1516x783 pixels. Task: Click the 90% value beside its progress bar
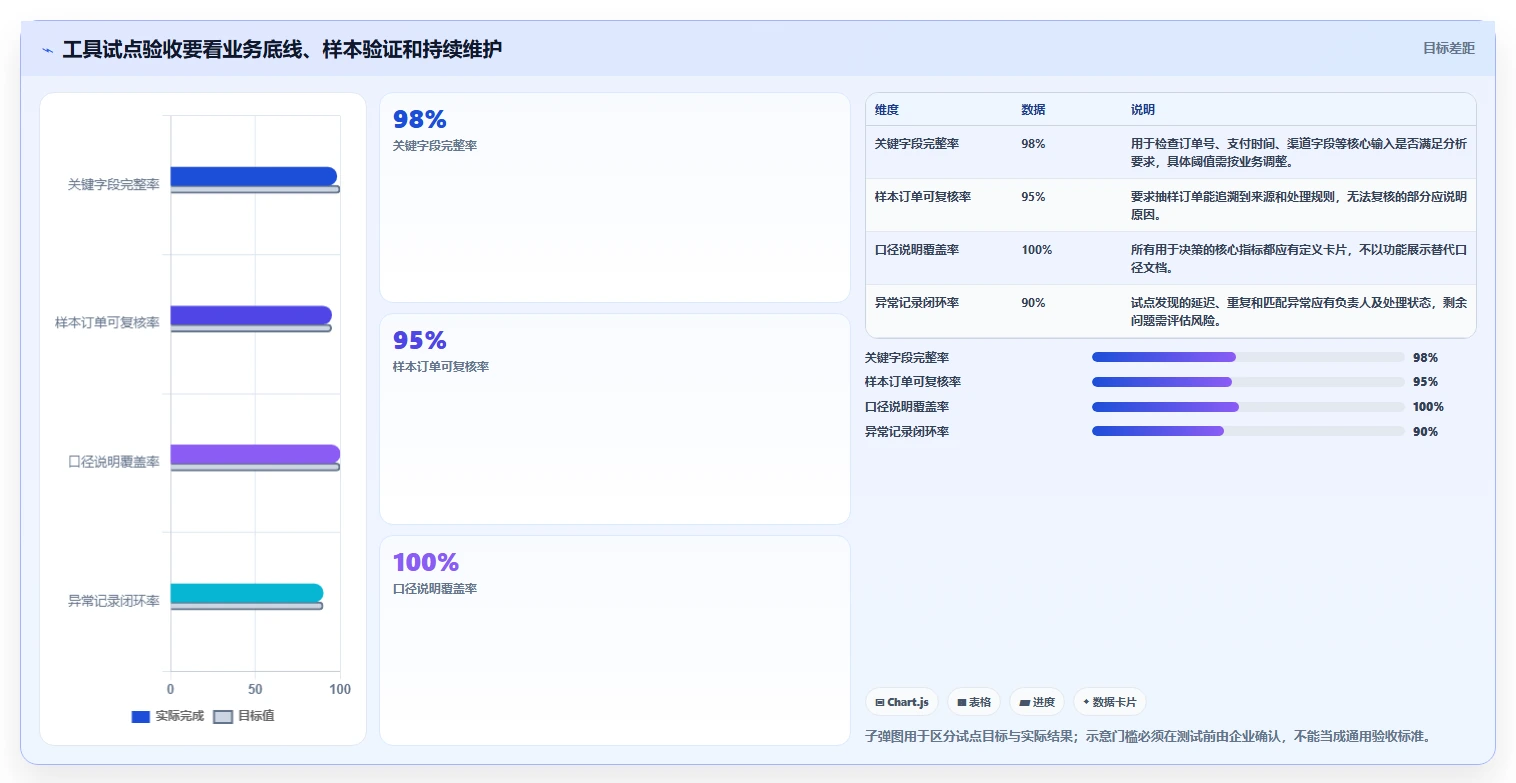1425,432
